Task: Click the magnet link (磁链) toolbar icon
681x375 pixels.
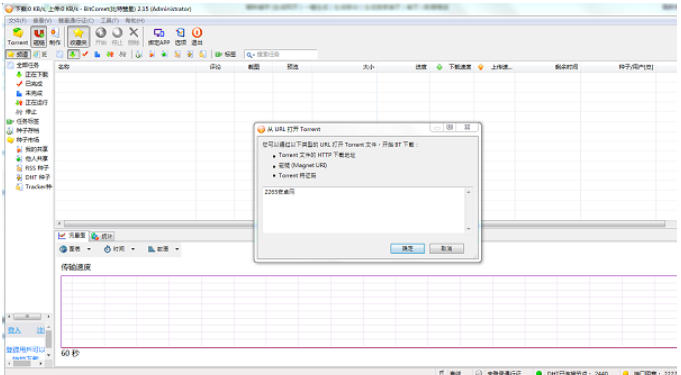Action: click(39, 37)
